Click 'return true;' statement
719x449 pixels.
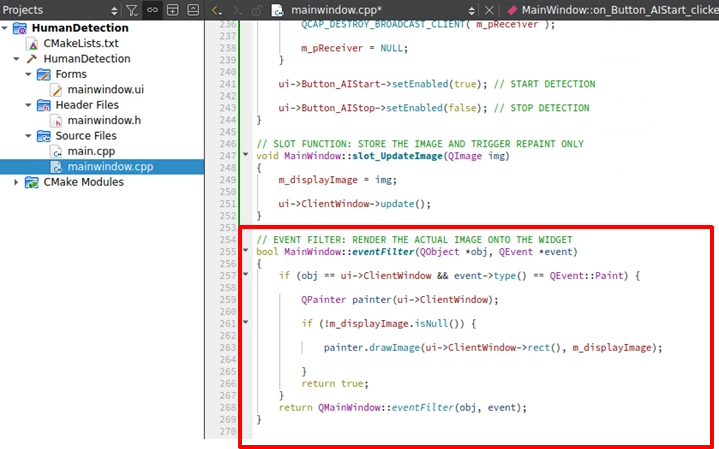pyautogui.click(x=335, y=383)
